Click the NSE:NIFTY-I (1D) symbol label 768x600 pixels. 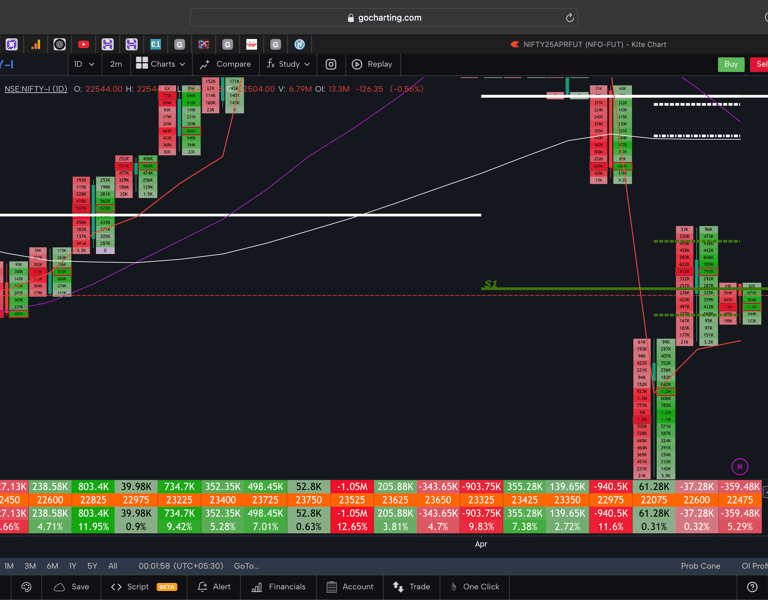point(36,89)
